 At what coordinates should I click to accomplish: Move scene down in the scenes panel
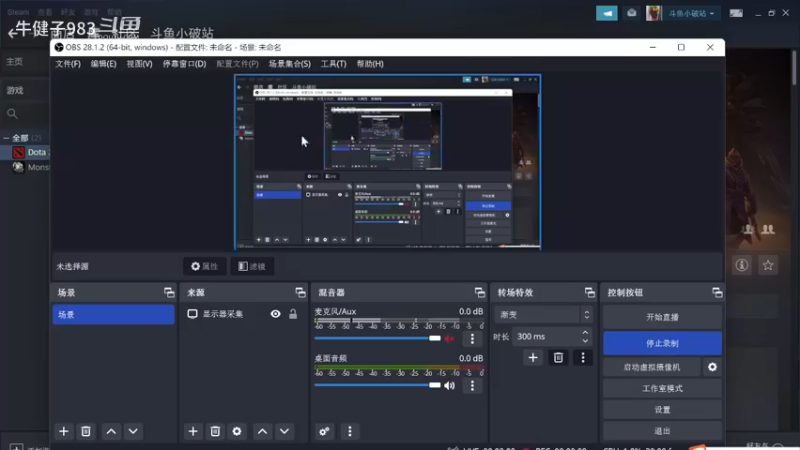coord(133,431)
